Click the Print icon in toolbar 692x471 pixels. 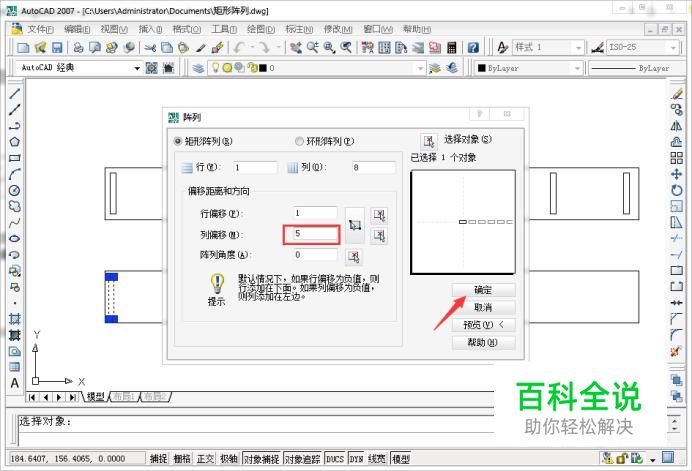(78, 47)
